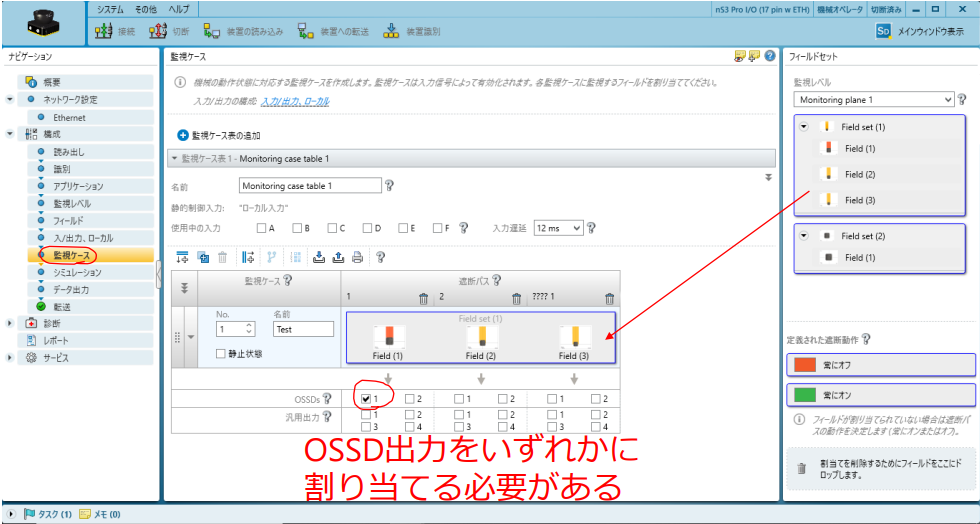Uncheck OSSDs 1 checkbox for path 1
The width and height of the screenshot is (980, 524).
[366, 399]
